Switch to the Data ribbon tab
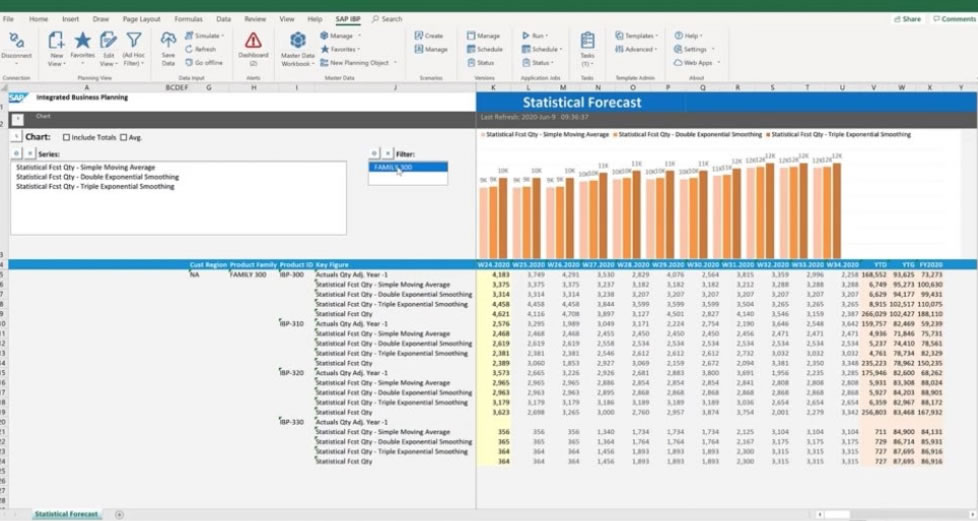The image size is (978, 521). 223,19
